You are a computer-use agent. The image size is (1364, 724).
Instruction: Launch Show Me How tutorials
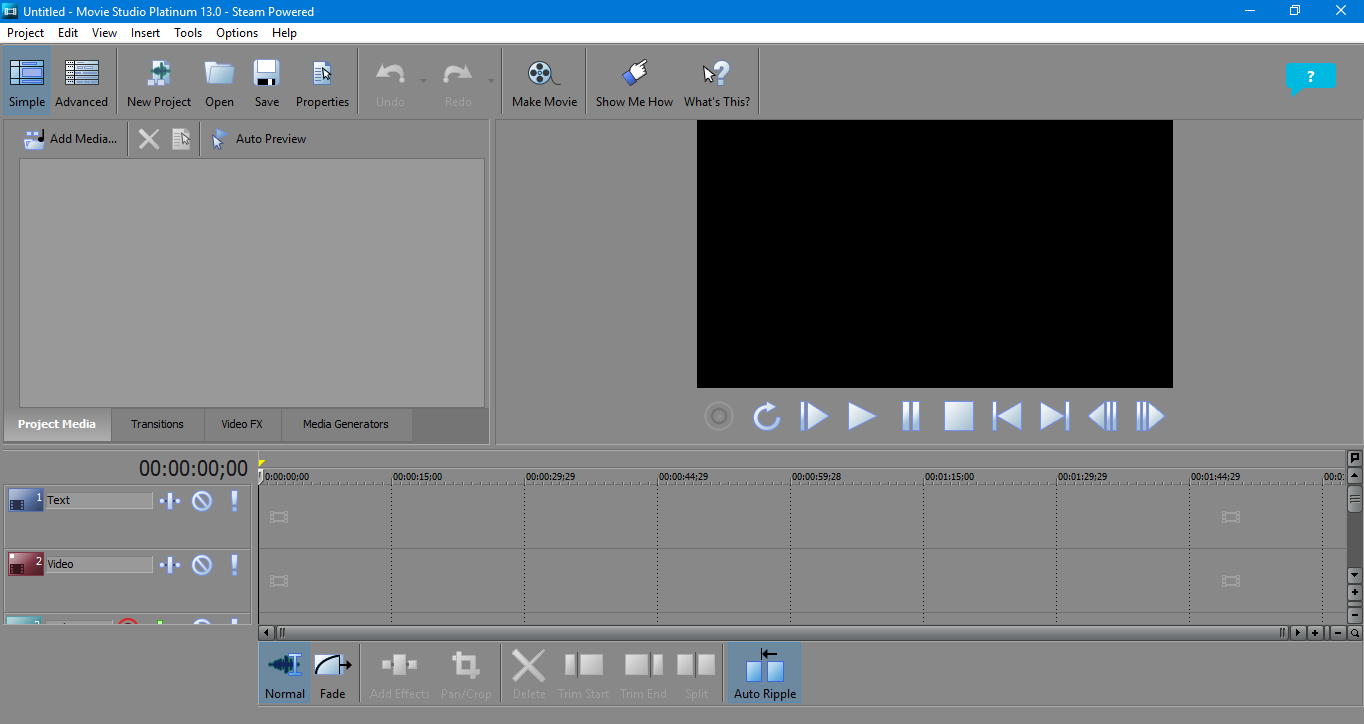pyautogui.click(x=634, y=82)
